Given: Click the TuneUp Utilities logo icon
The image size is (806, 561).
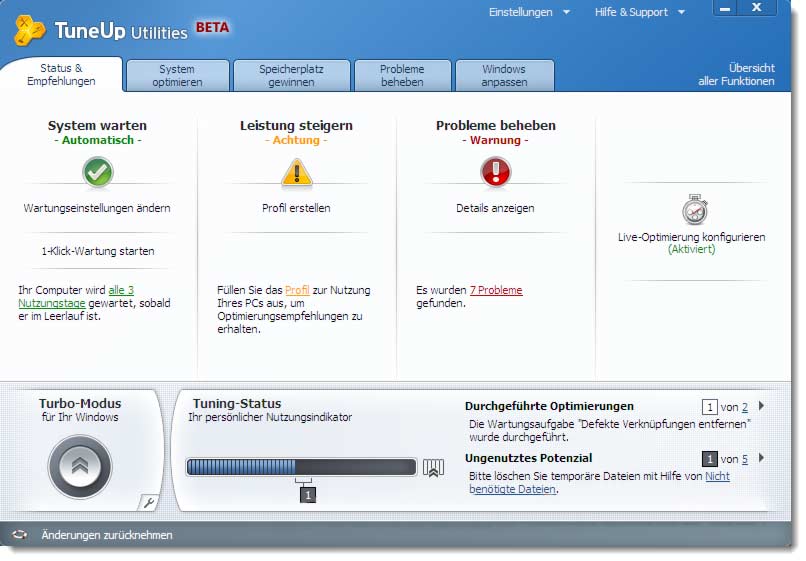Looking at the screenshot, I should (29, 30).
